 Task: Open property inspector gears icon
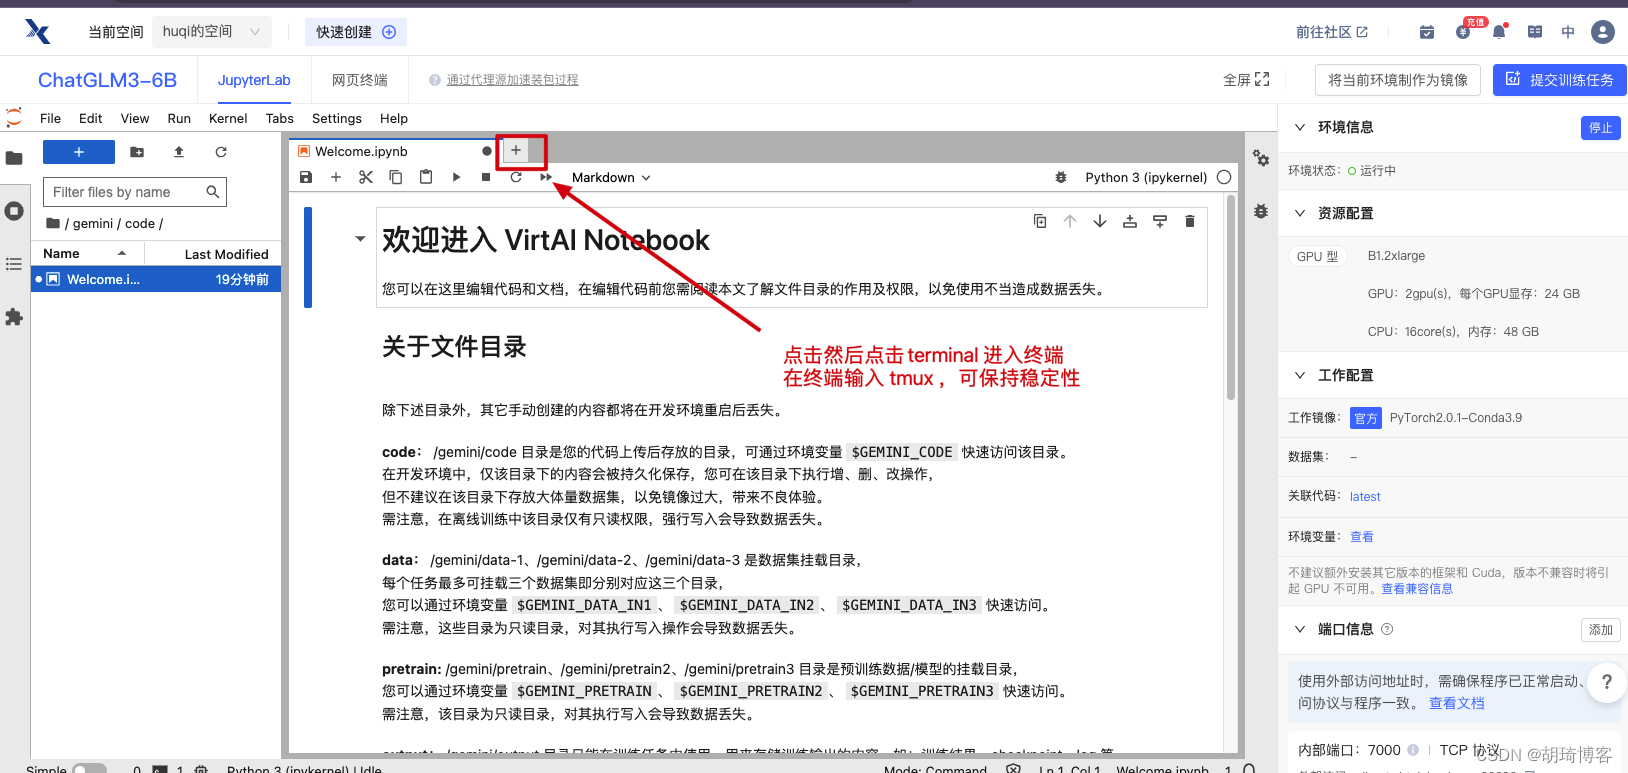click(1261, 158)
